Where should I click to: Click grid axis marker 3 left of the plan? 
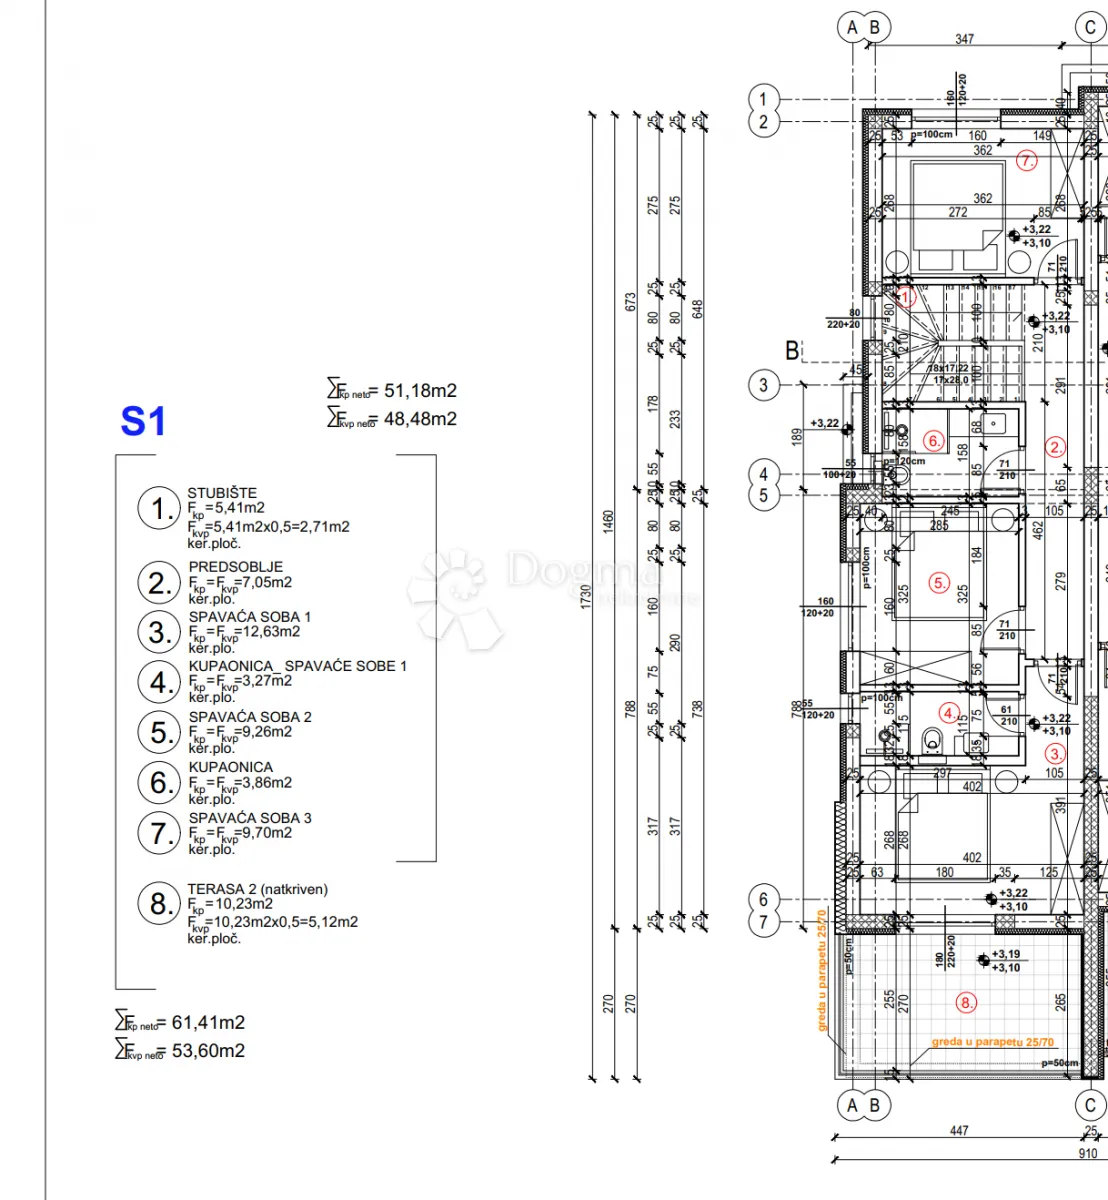click(764, 384)
